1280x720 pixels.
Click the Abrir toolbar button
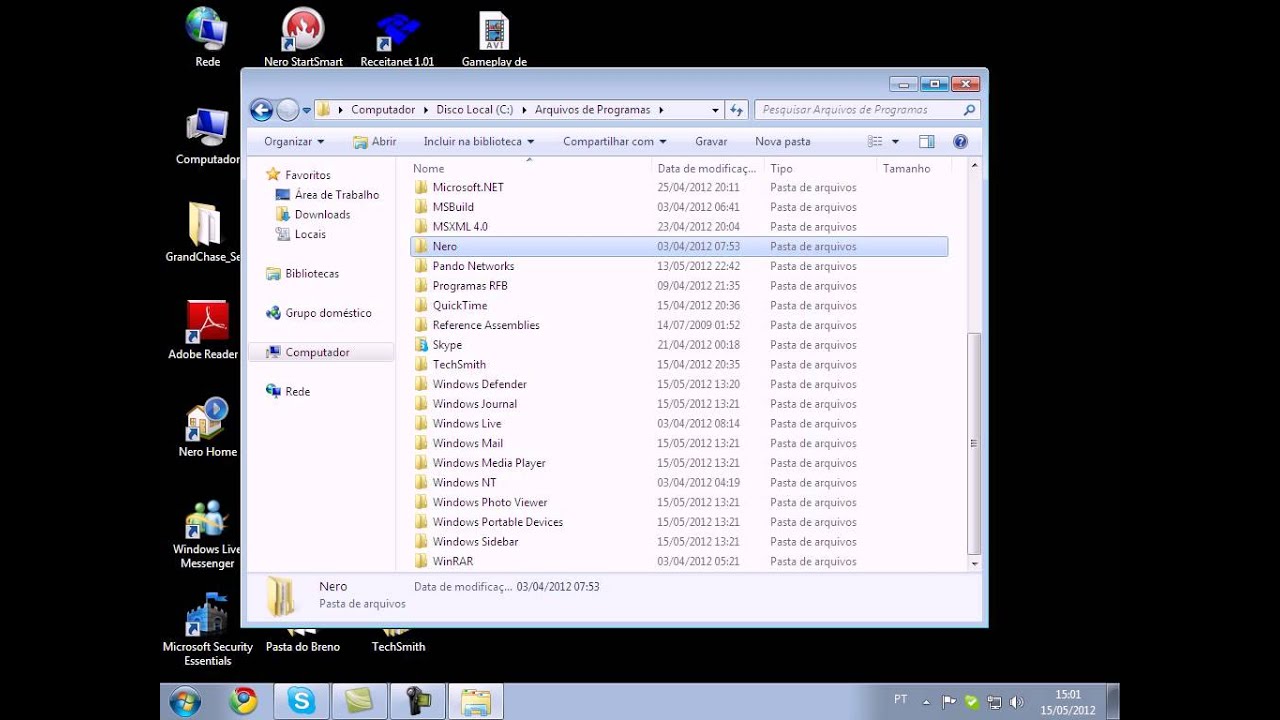pos(375,142)
